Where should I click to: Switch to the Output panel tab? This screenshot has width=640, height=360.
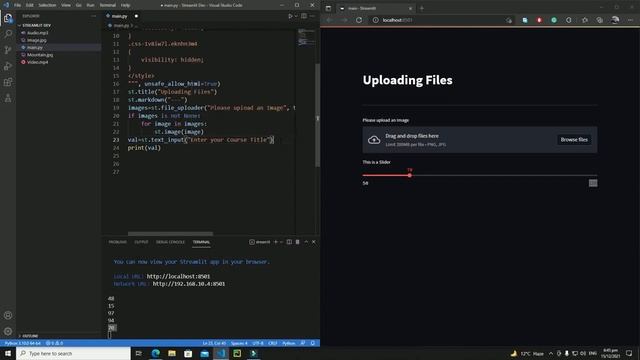(141, 242)
